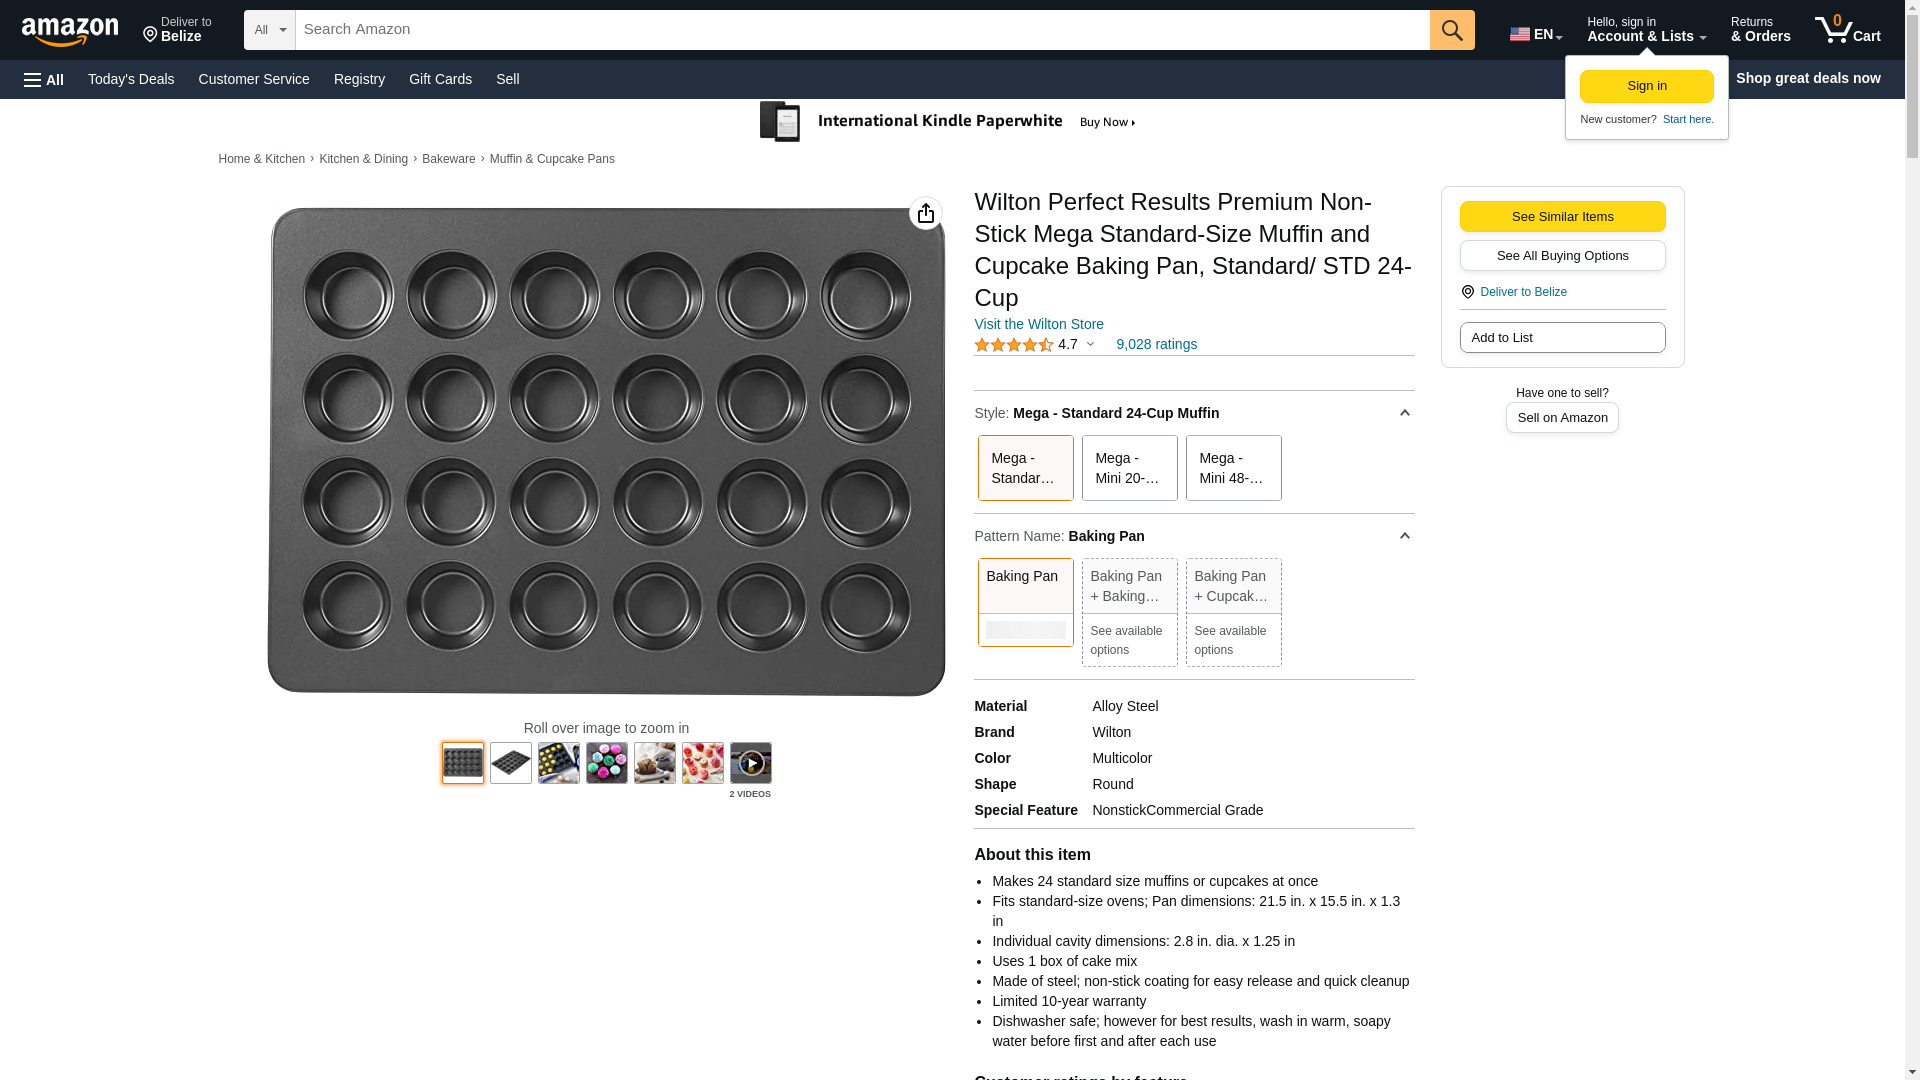
Task: Select the Mega - Mini 48-cup style
Action: 1233,468
